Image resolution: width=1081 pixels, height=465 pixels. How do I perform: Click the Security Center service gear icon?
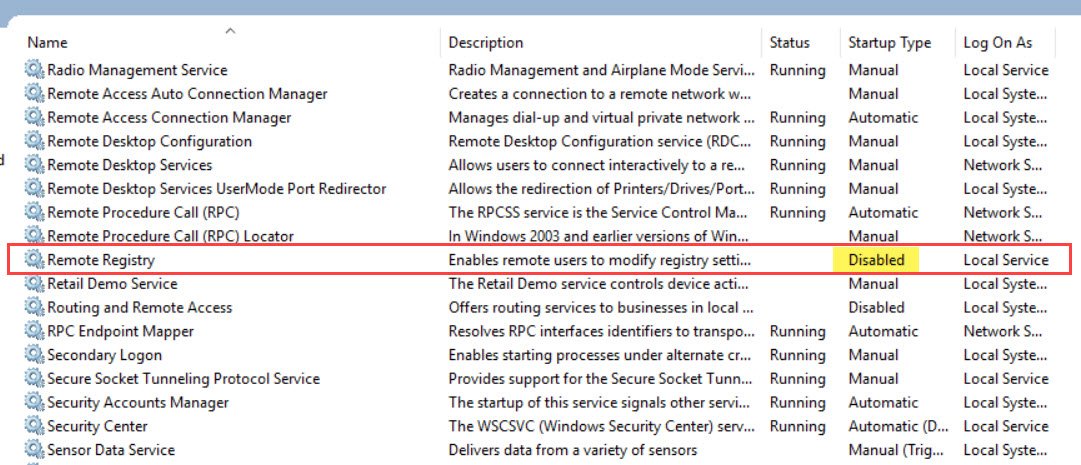click(34, 426)
